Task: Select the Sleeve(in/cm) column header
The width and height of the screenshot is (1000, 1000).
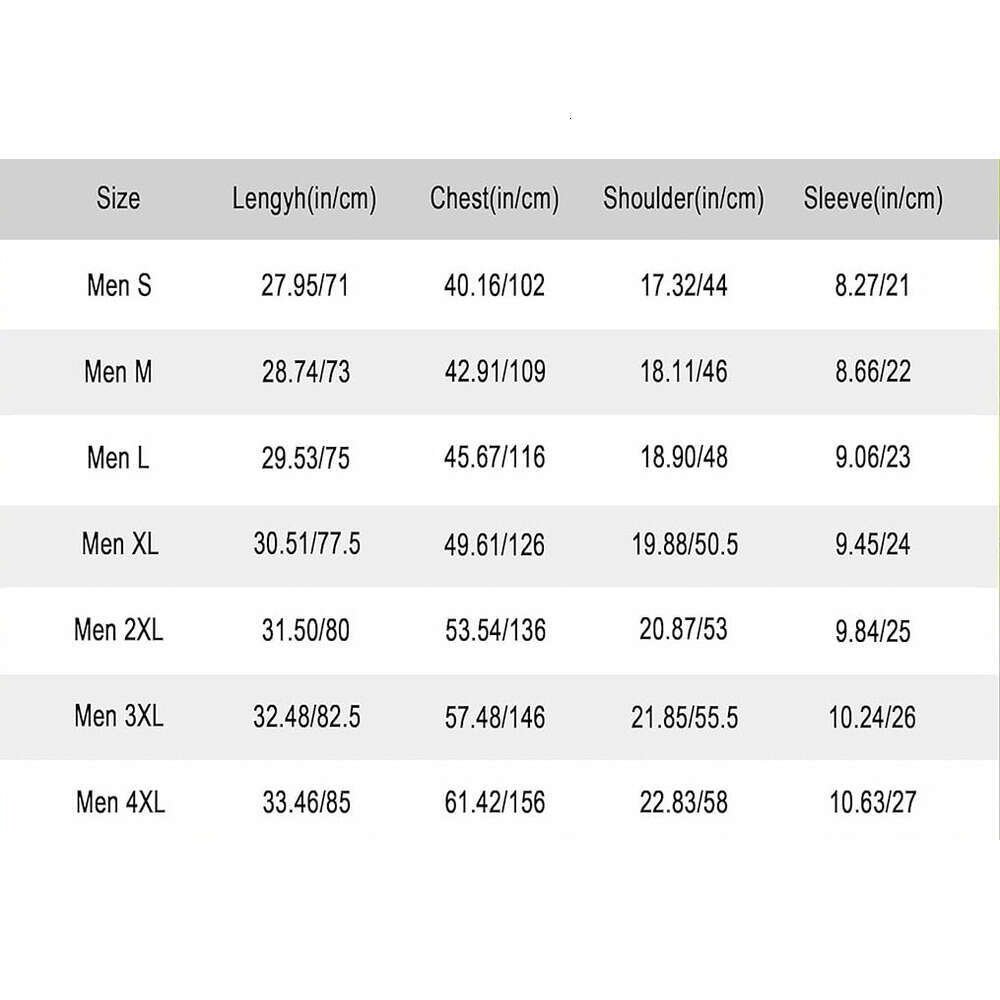Action: click(x=873, y=199)
